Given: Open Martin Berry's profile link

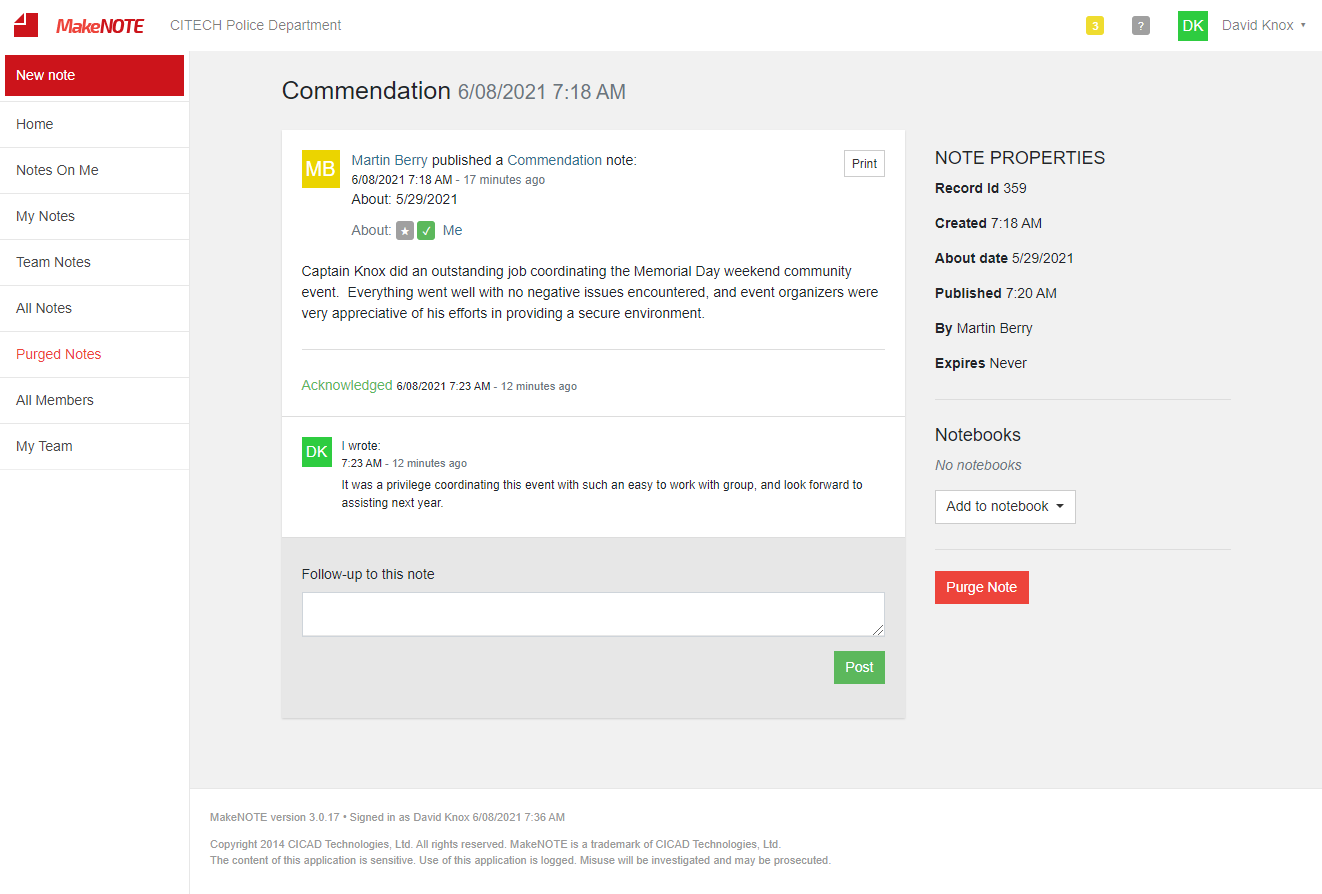Looking at the screenshot, I should pos(390,160).
